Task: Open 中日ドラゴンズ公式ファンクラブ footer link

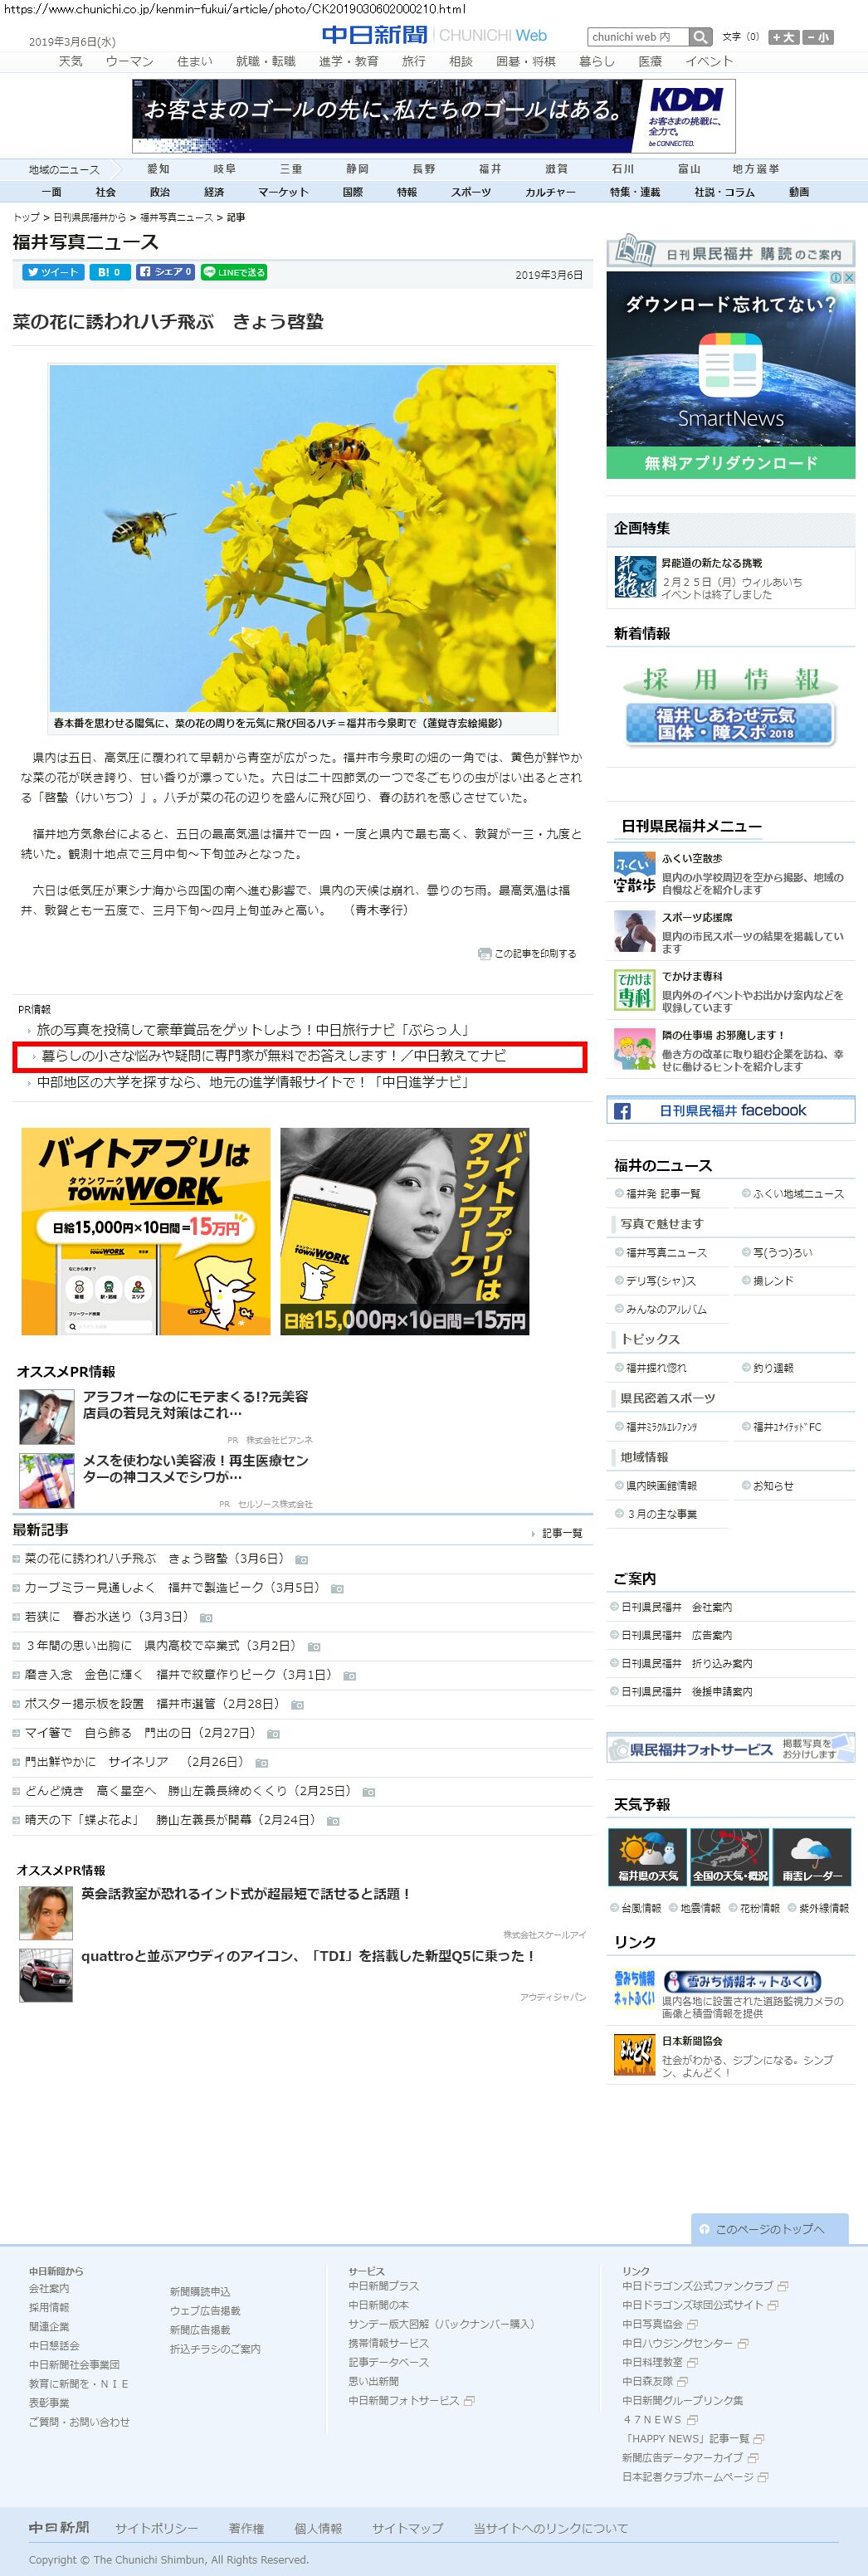Action: pyautogui.click(x=697, y=2286)
